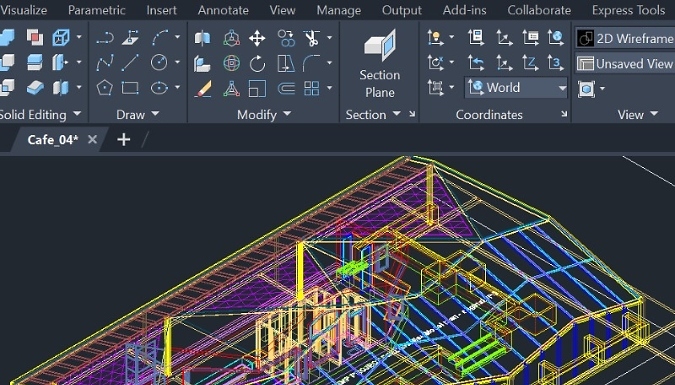Image resolution: width=675 pixels, height=385 pixels.
Task: Switch to the Output ribbon tab
Action: click(x=402, y=10)
